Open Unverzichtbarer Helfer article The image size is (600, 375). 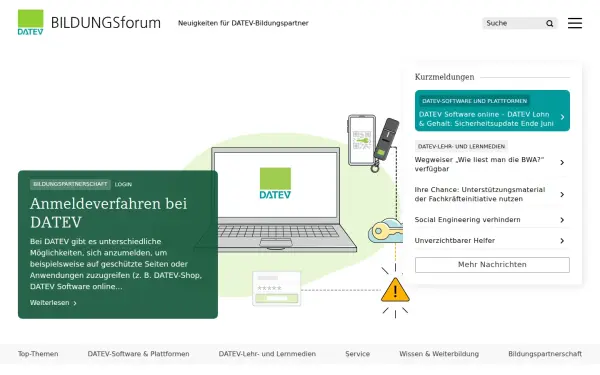point(455,241)
